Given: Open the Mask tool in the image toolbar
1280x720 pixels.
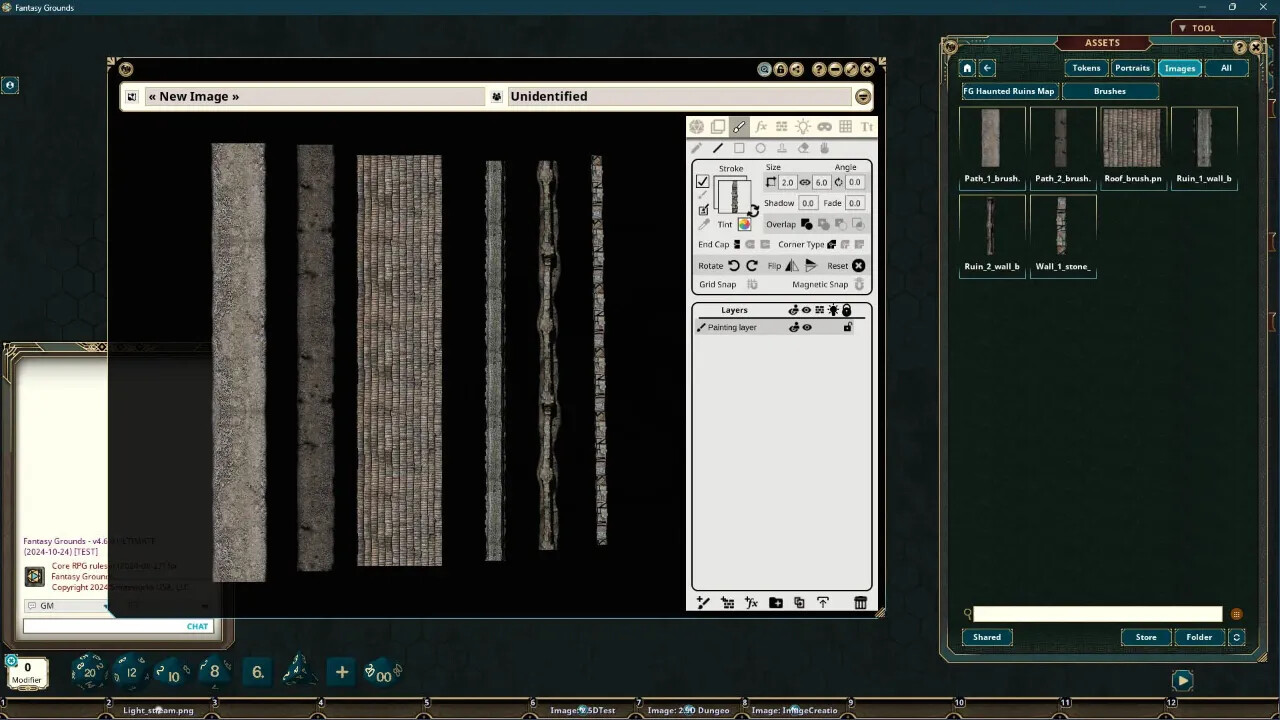Looking at the screenshot, I should coord(824,127).
